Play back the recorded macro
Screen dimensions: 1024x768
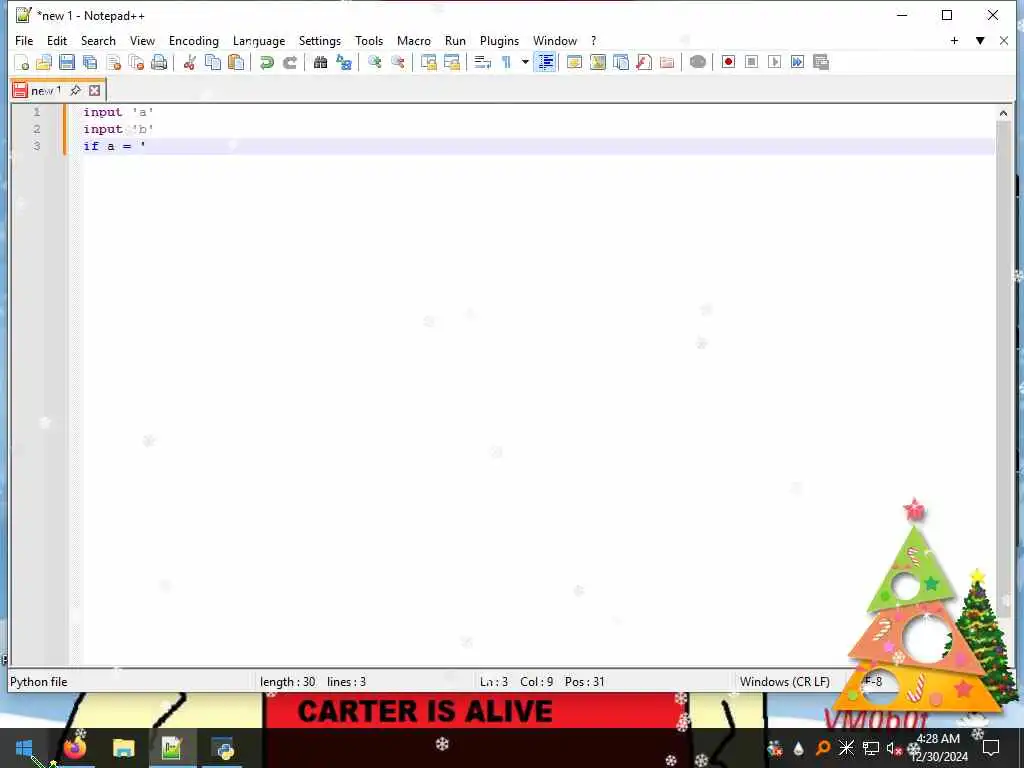(775, 62)
